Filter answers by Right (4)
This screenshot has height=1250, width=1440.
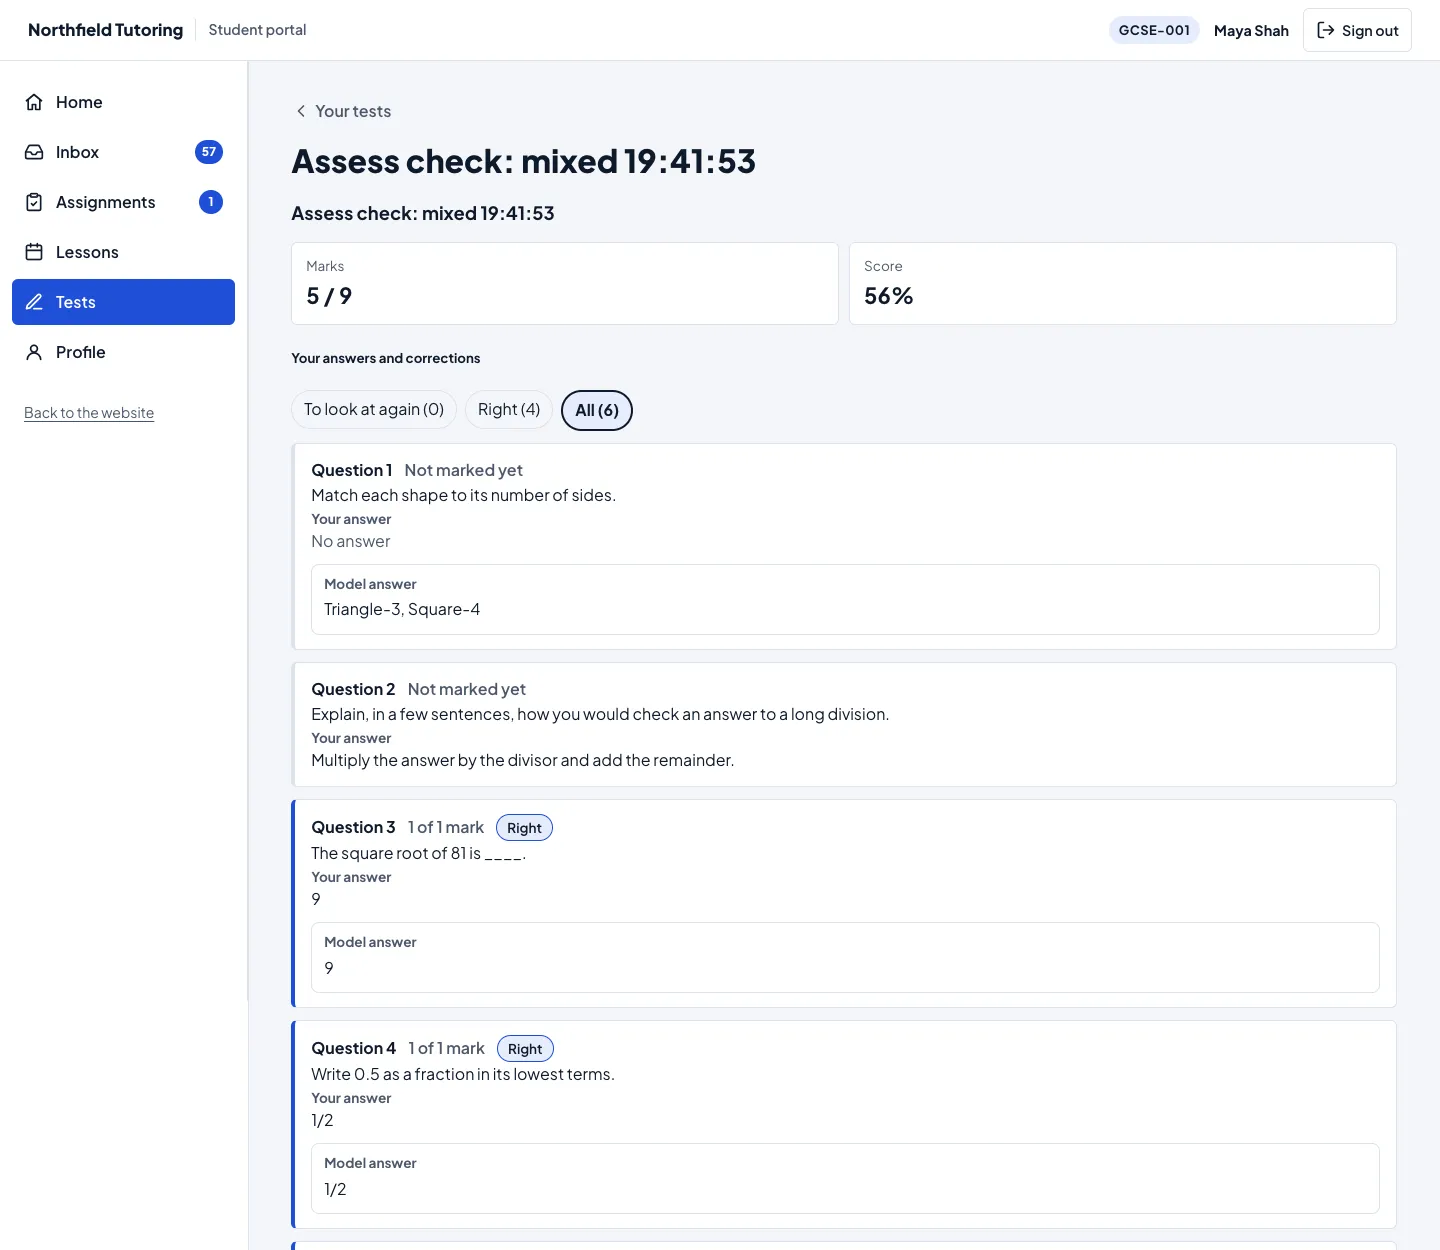(x=509, y=410)
